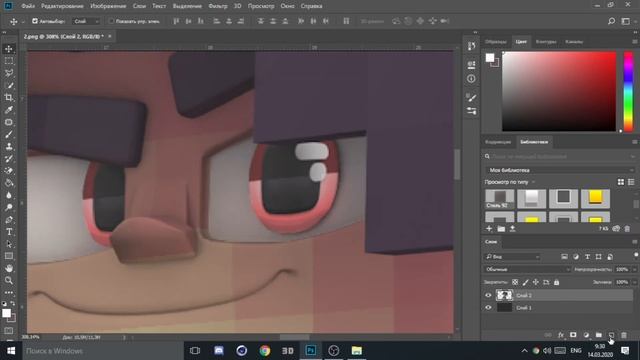640x360 pixels.
Task: Select the Clone Stamp tool
Action: click(x=9, y=147)
